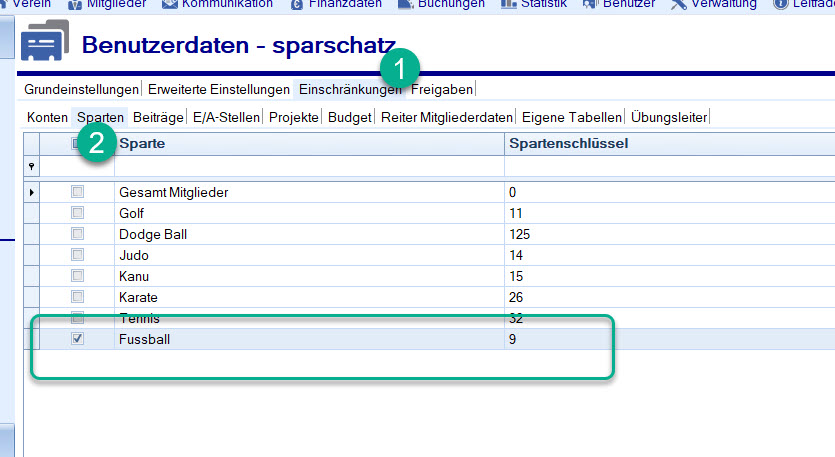Select the Karate row text
Screen dimensions: 835x457
pos(138,297)
